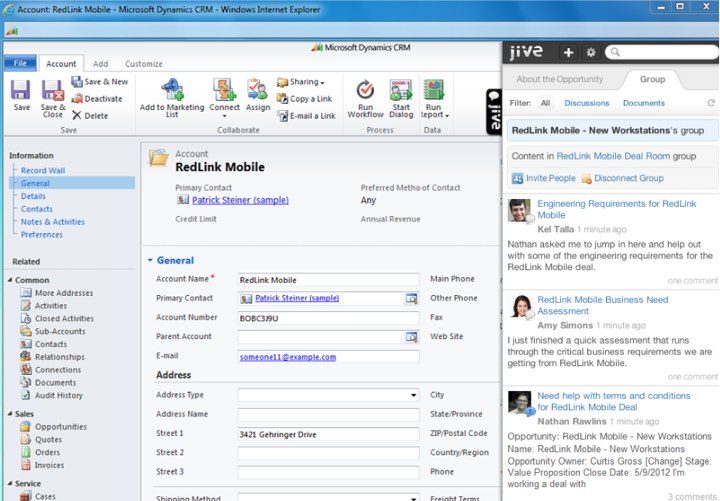Open Need help with terms post
The width and height of the screenshot is (720, 501).
(613, 401)
